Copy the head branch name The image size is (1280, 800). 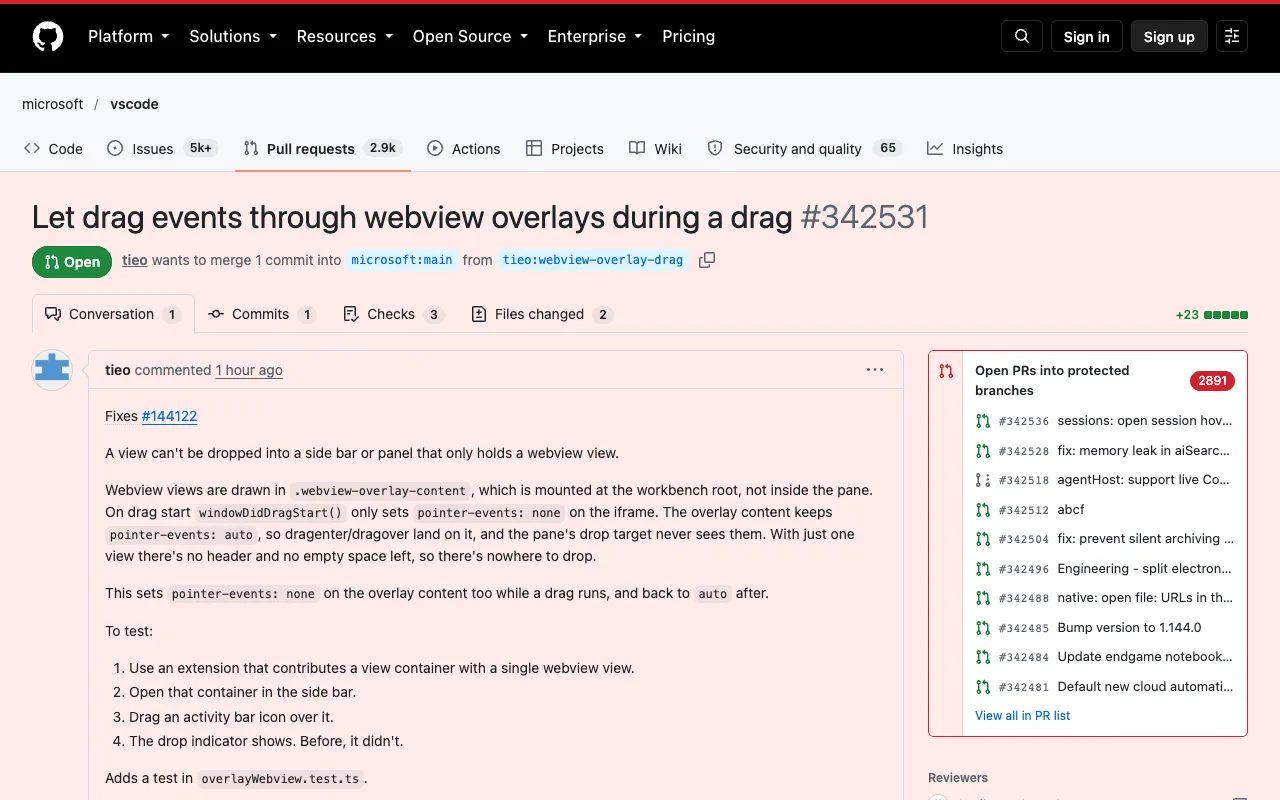tap(707, 260)
